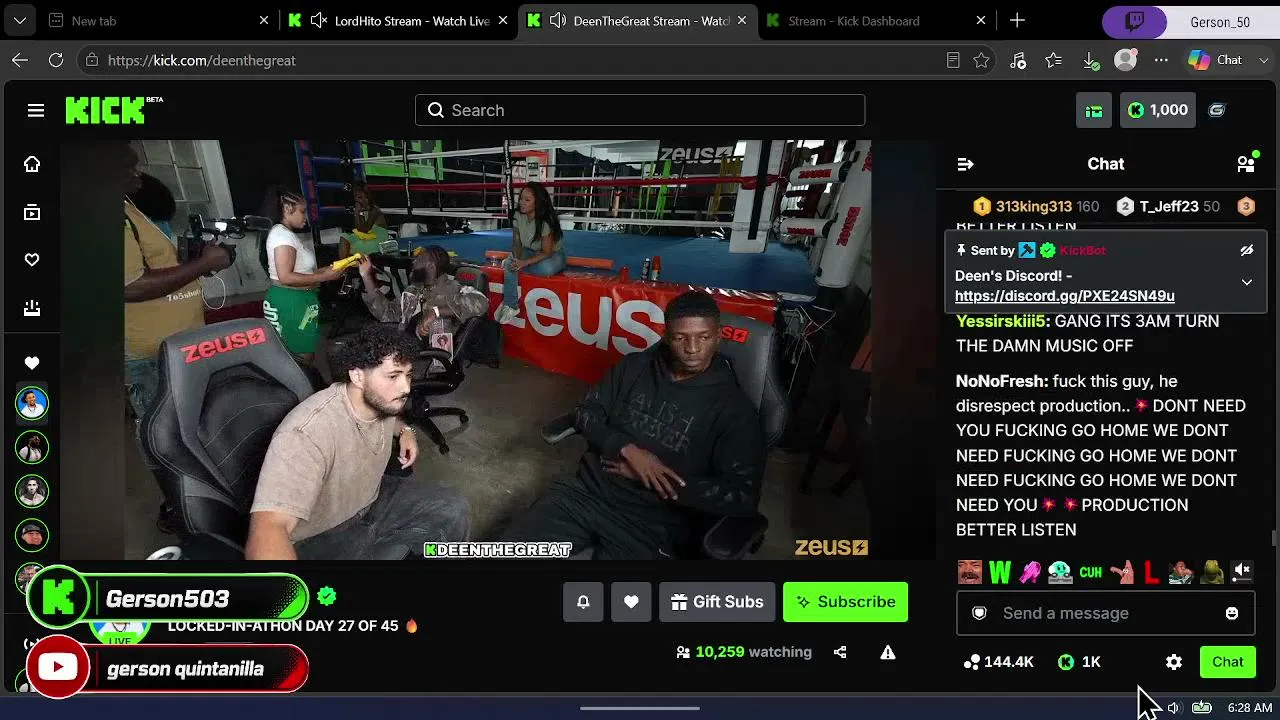
Task: Unmute the LordHito Stream tab audio
Action: (319, 20)
